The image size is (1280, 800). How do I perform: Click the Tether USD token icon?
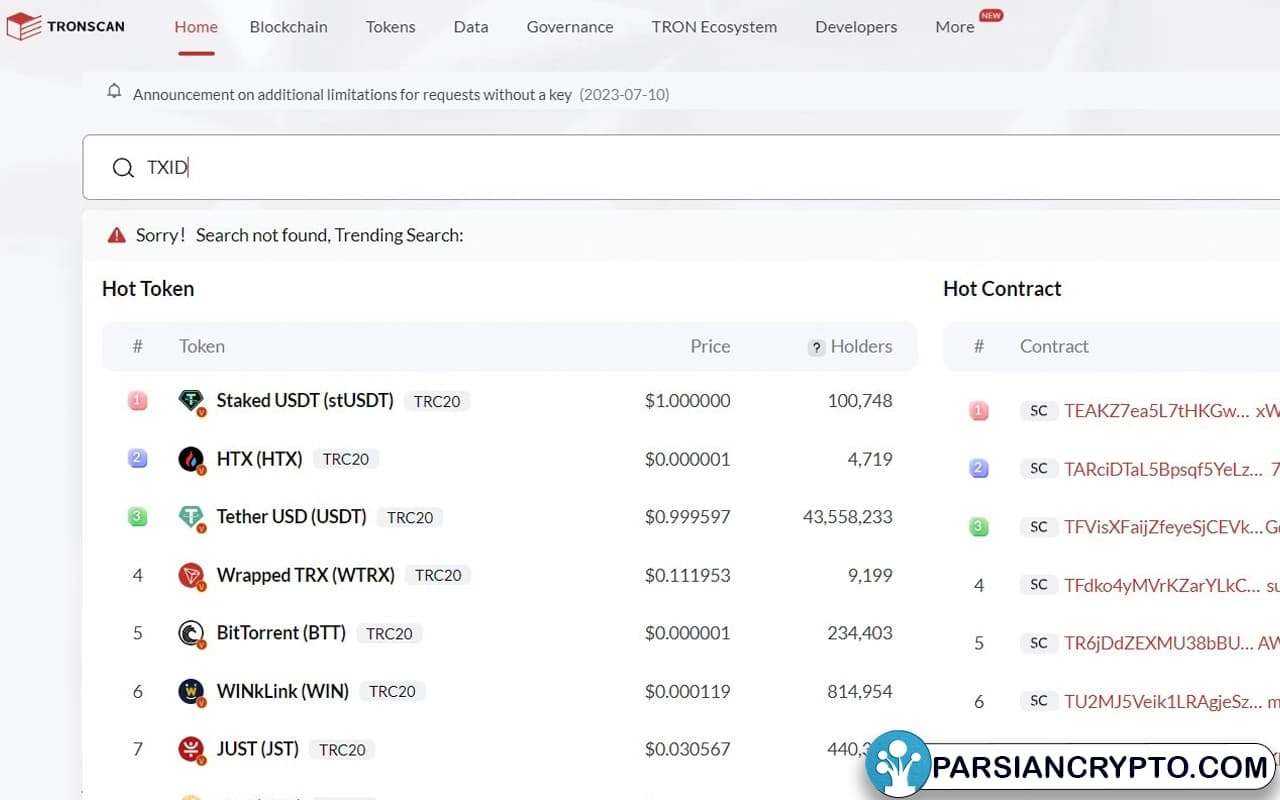coord(191,517)
